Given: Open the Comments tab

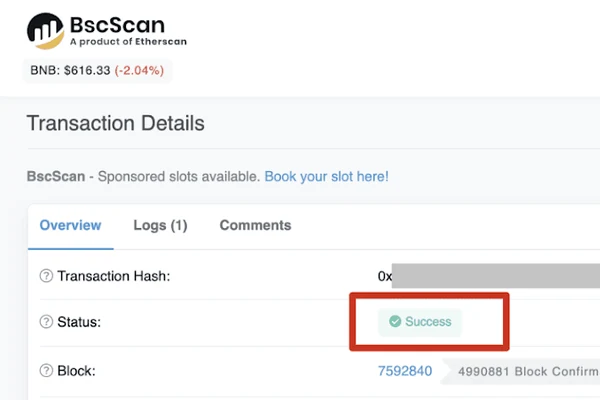Looking at the screenshot, I should 255,225.
